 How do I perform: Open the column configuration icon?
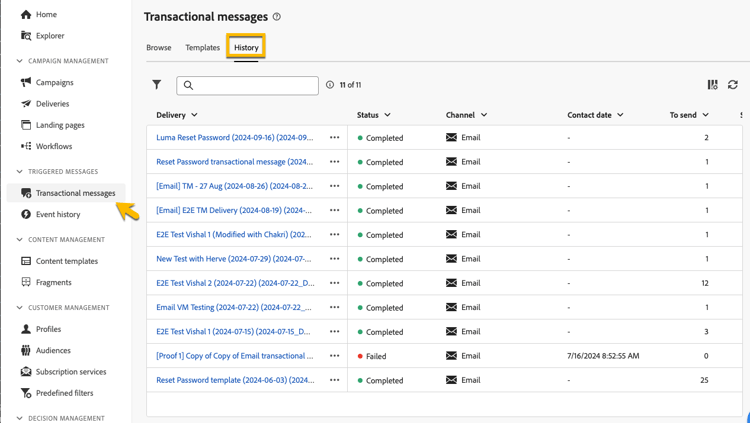click(712, 85)
